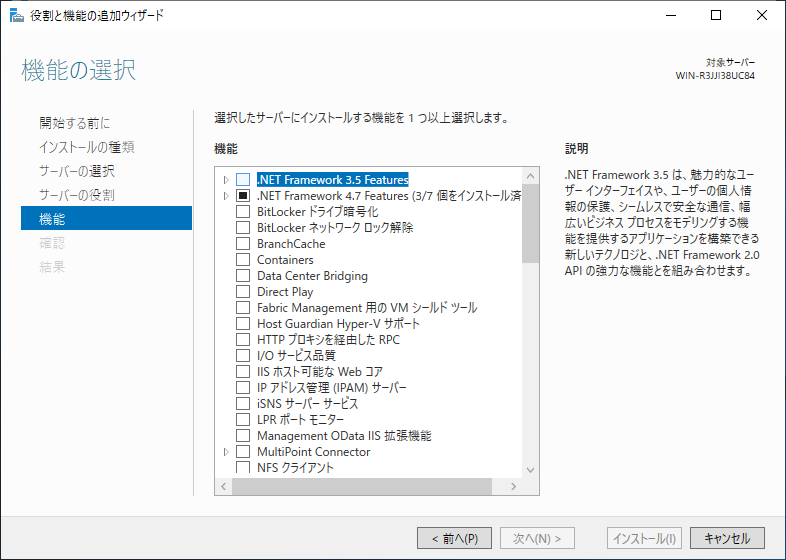The height and width of the screenshot is (560, 786).
Task: Select the BranchCache feature label
Action: [x=291, y=244]
